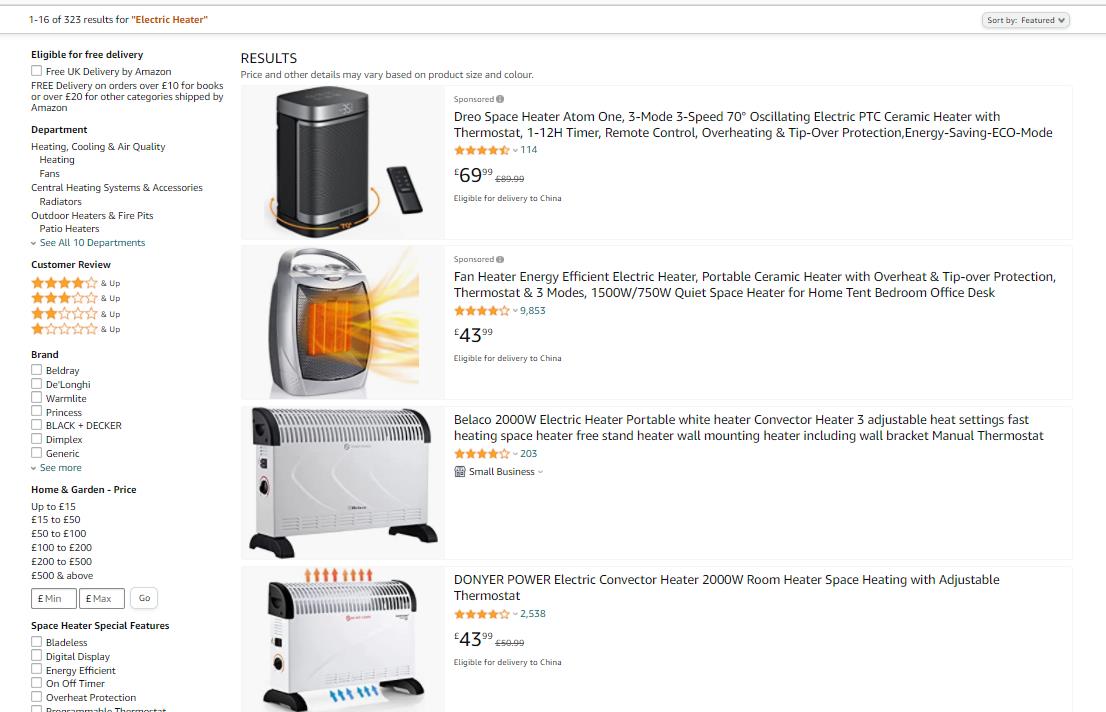
Task: Filter by 4 stars & up rating
Action: point(64,283)
